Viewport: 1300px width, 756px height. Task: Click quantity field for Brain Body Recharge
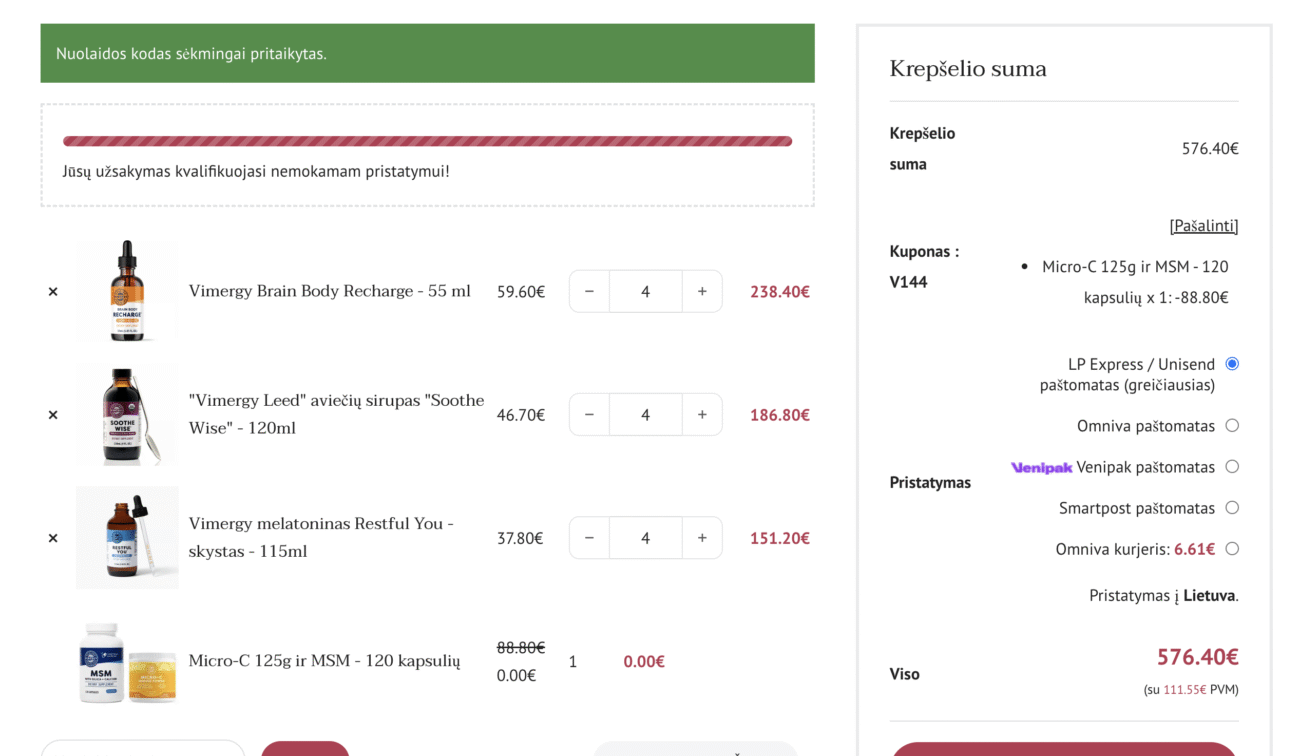(646, 291)
